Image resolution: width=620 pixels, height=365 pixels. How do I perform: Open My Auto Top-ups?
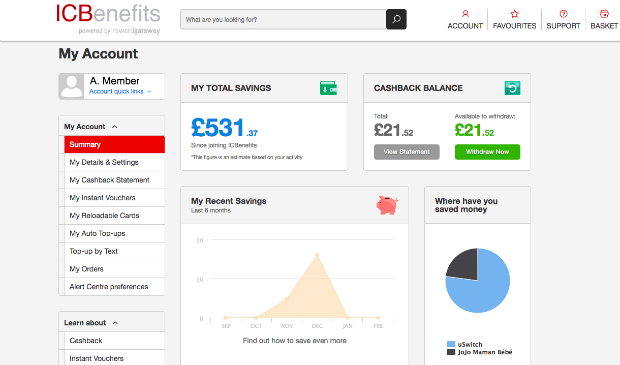coord(114,233)
